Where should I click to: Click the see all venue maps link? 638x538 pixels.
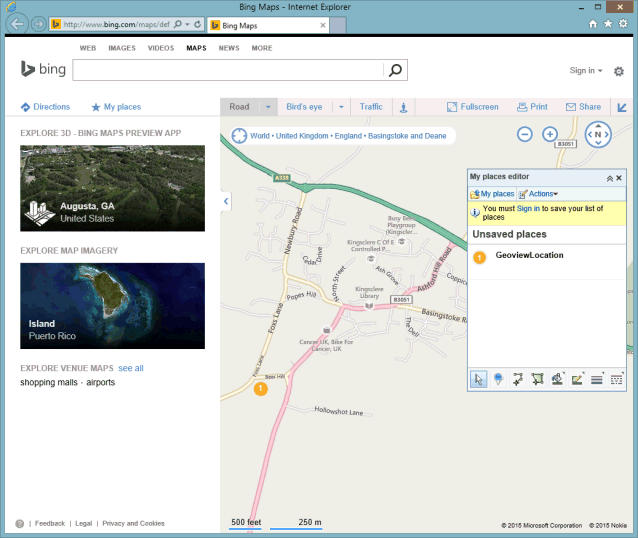(131, 368)
